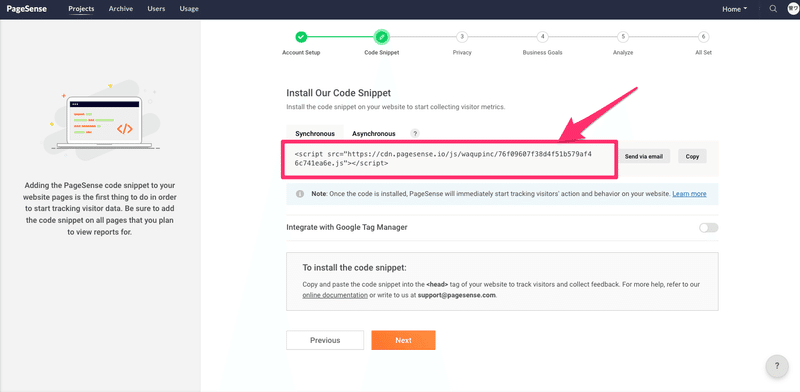Open the Usage menu
The image size is (800, 392).
(189, 9)
